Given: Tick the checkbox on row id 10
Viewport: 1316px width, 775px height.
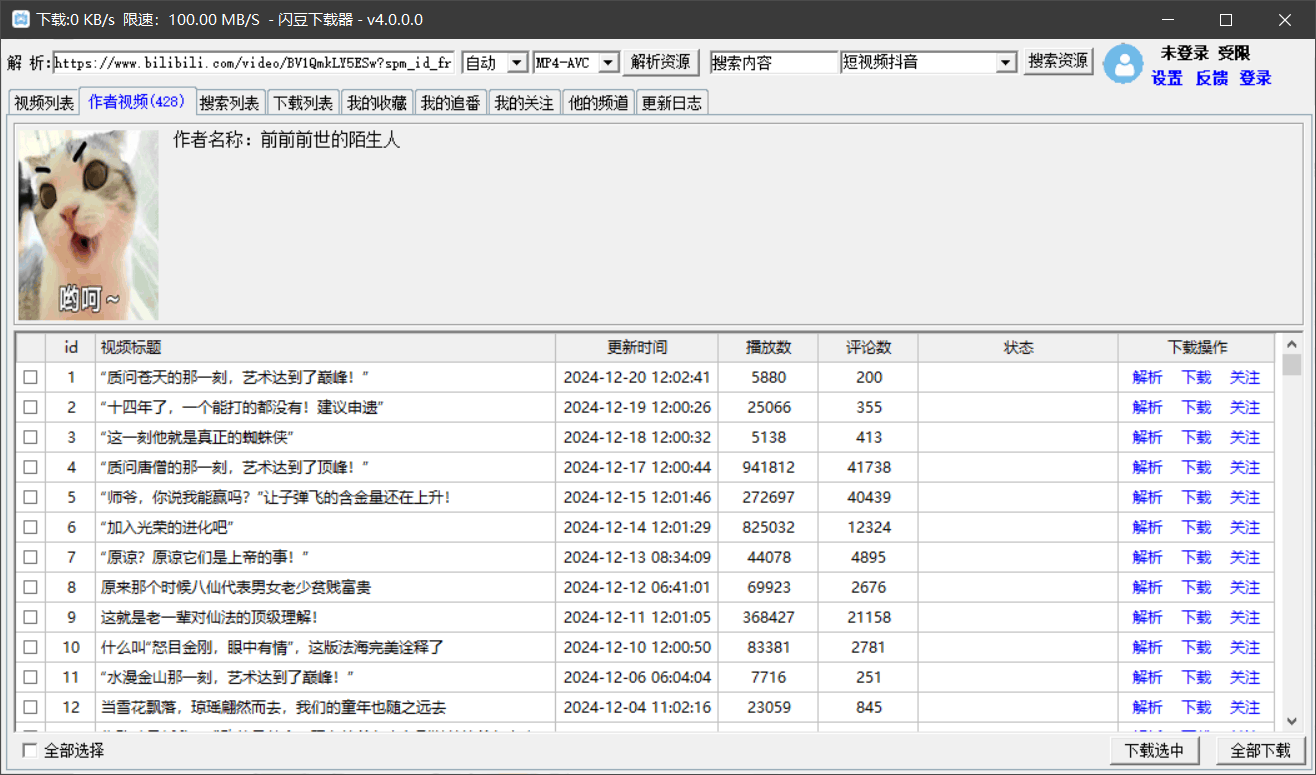Looking at the screenshot, I should click(x=30, y=648).
